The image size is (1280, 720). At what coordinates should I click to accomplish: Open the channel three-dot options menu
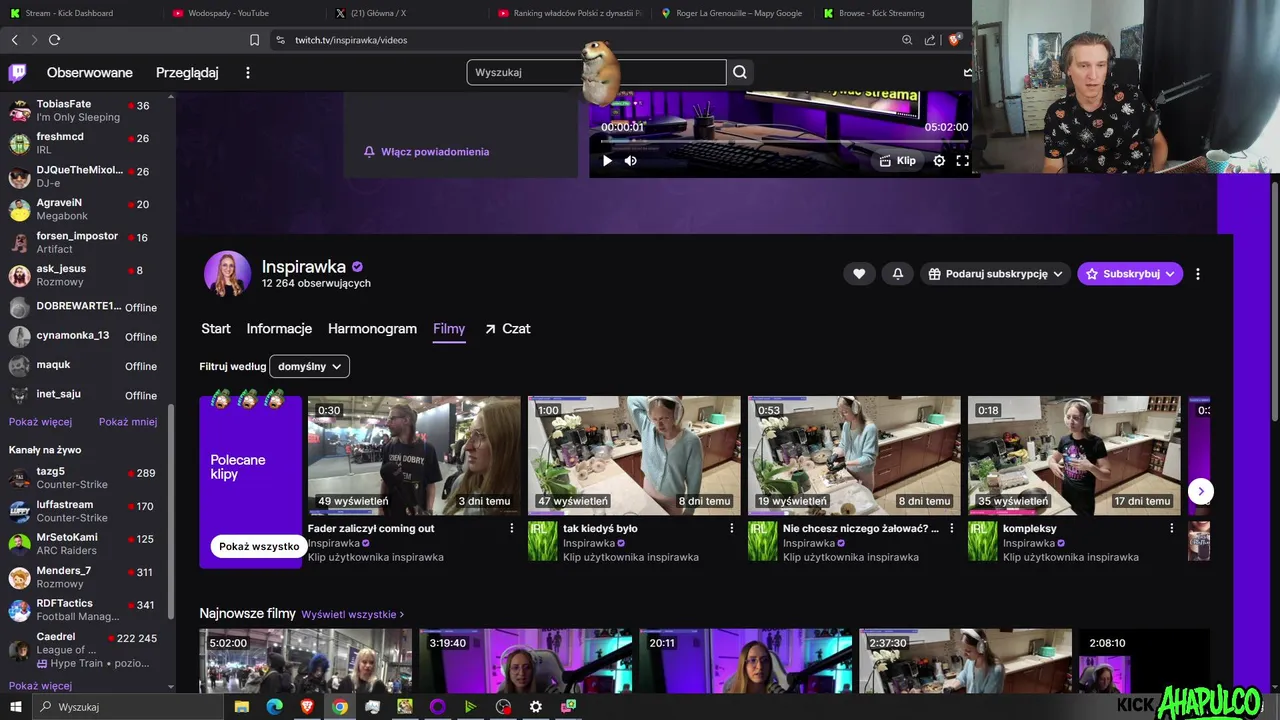(1198, 273)
